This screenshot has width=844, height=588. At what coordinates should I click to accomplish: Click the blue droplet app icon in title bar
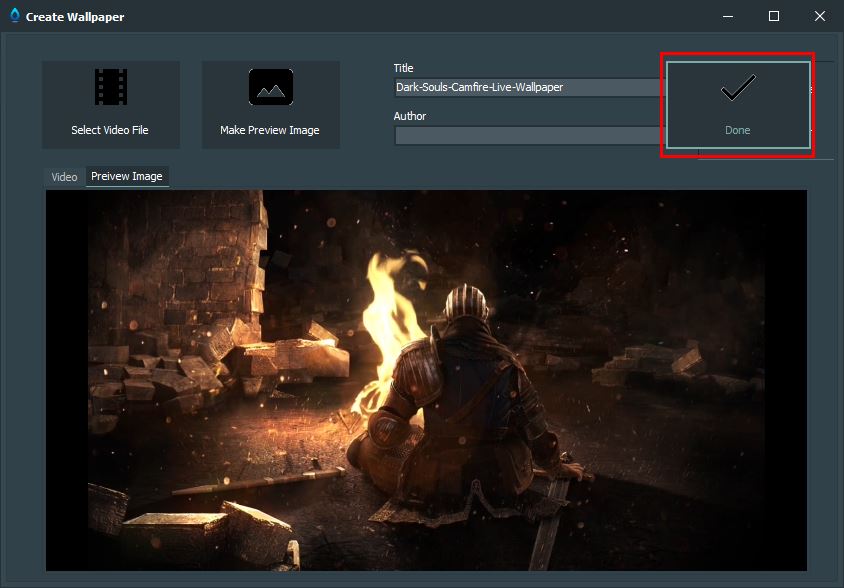15,16
